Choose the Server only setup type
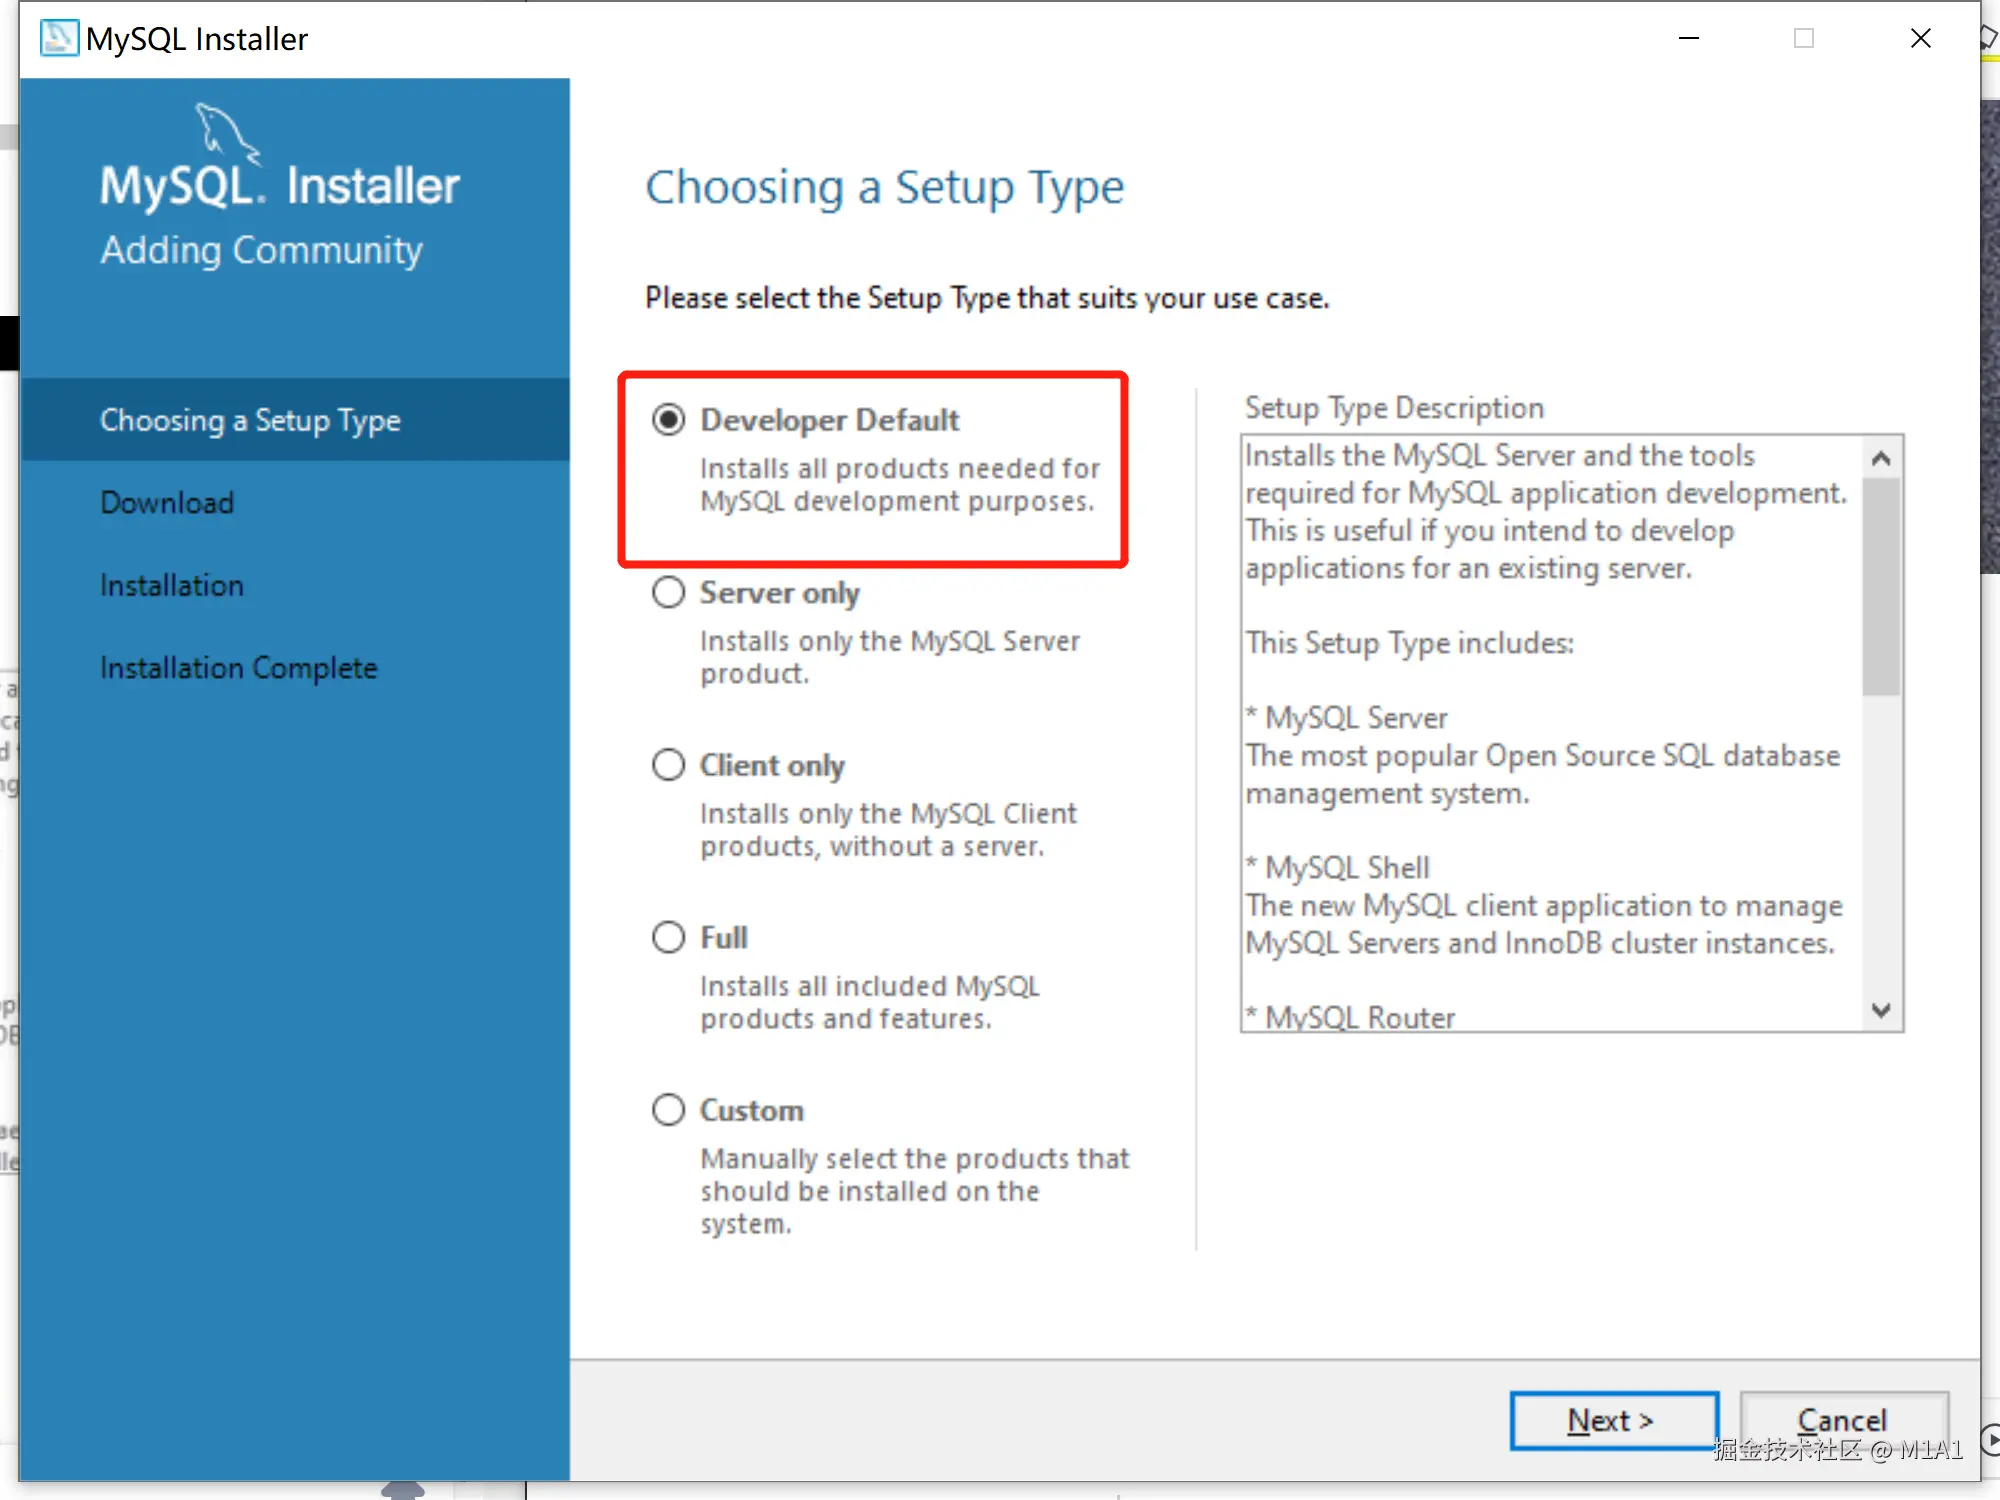This screenshot has width=2000, height=1500. (x=669, y=593)
